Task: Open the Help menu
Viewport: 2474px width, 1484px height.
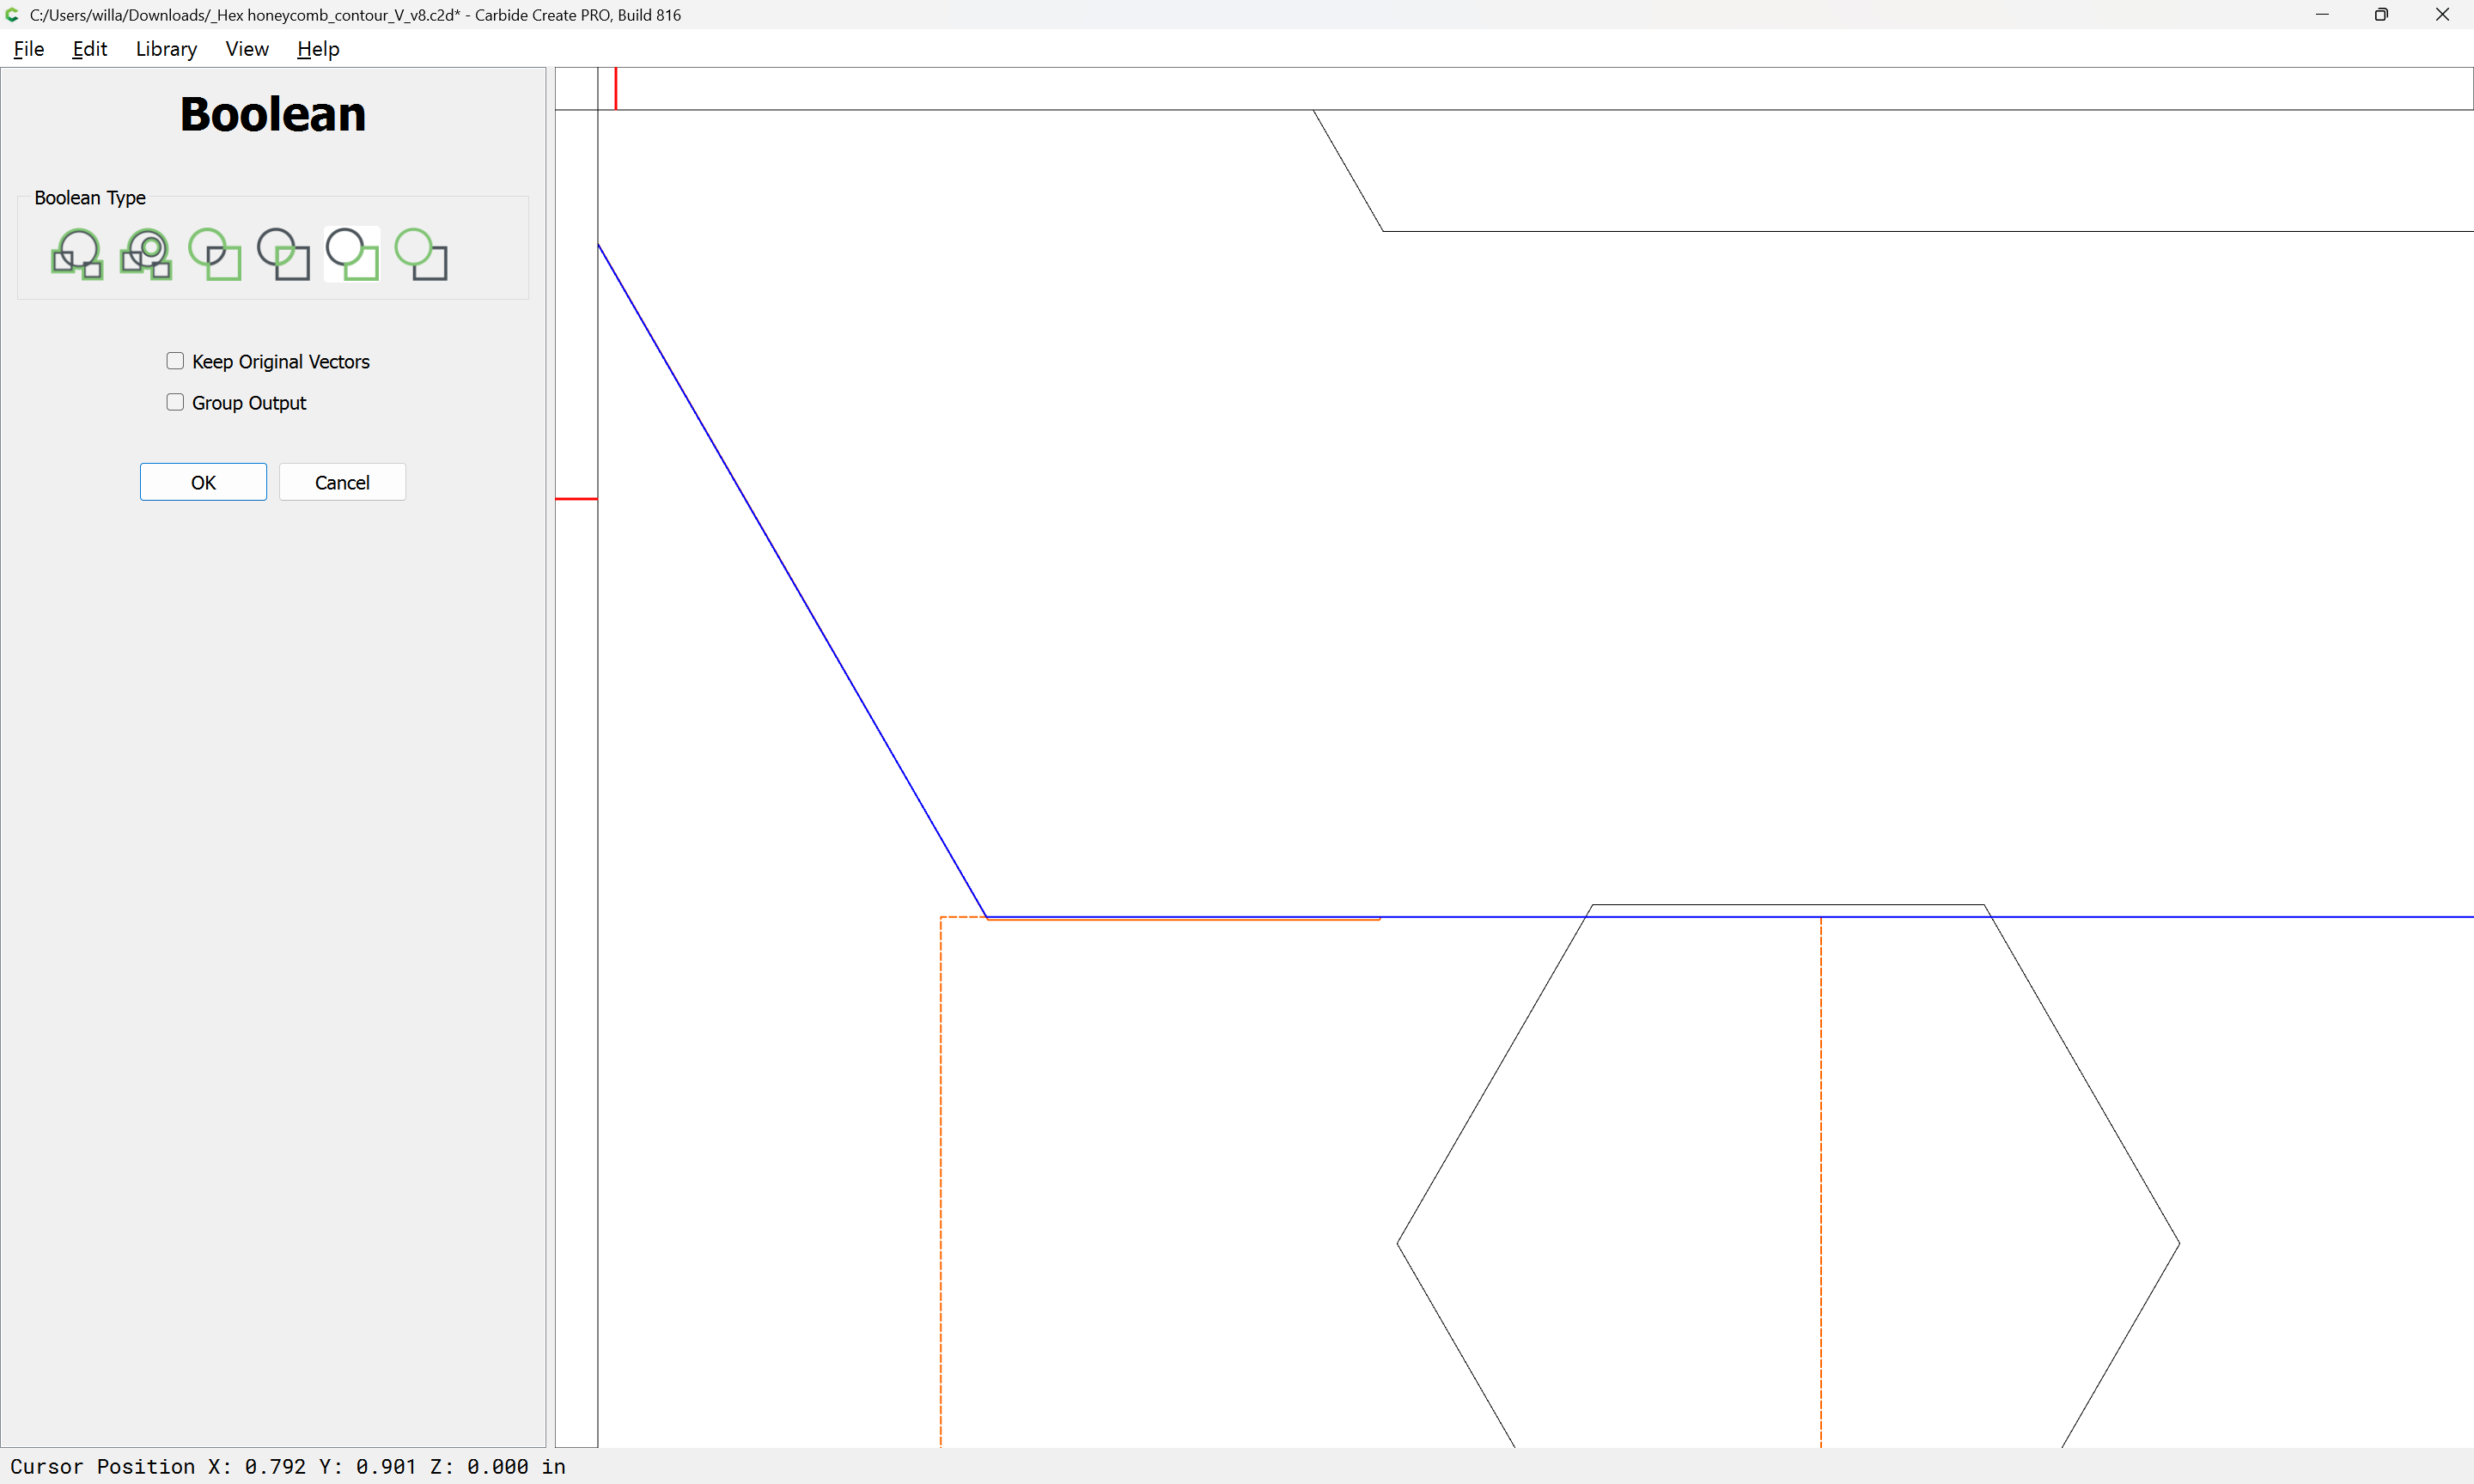Action: coord(318,49)
